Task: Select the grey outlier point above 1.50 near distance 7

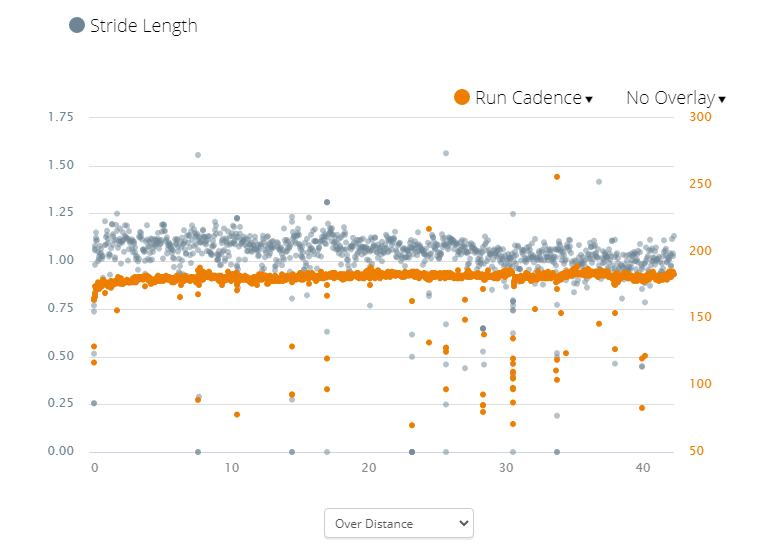Action: click(x=198, y=155)
